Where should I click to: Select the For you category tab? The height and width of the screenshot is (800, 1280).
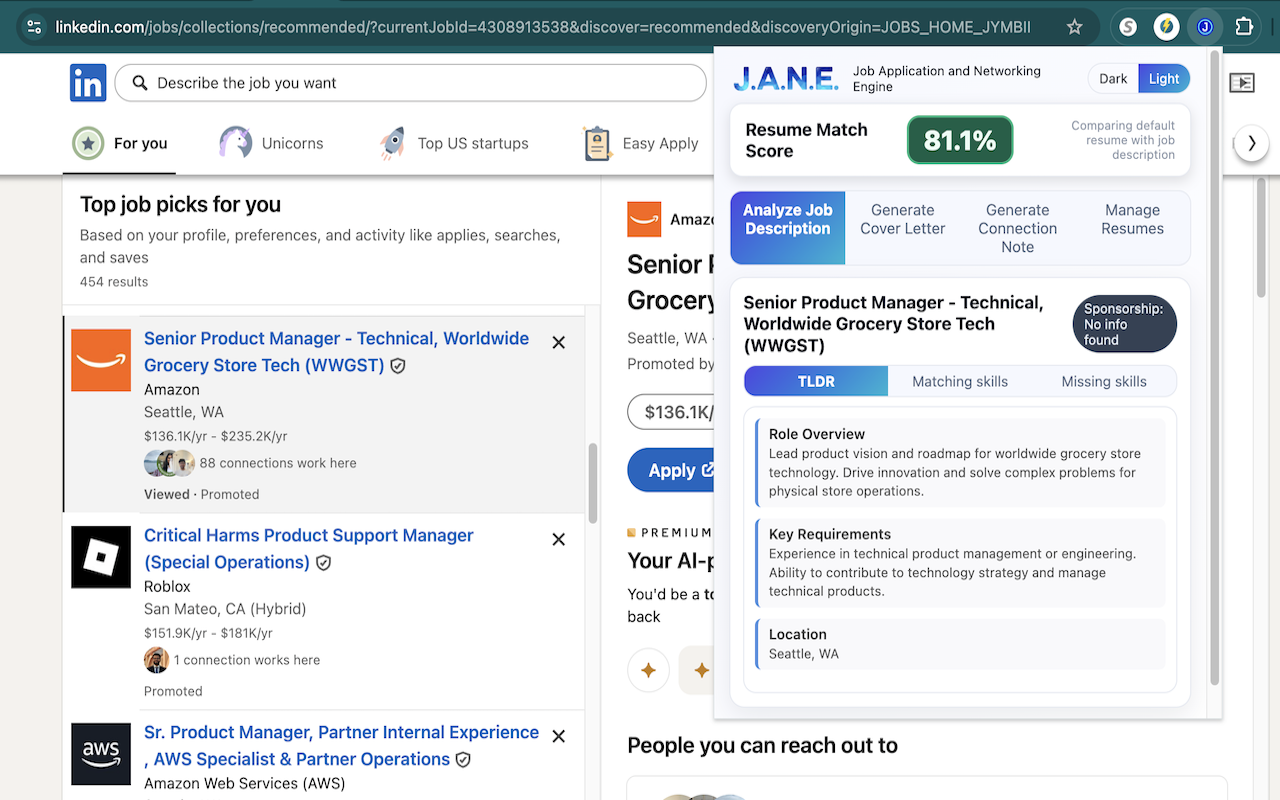pos(120,143)
